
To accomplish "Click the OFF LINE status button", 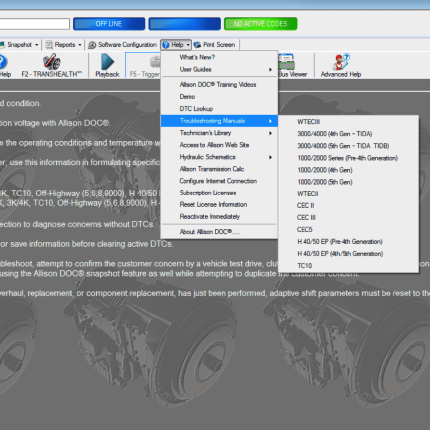I will (109, 24).
